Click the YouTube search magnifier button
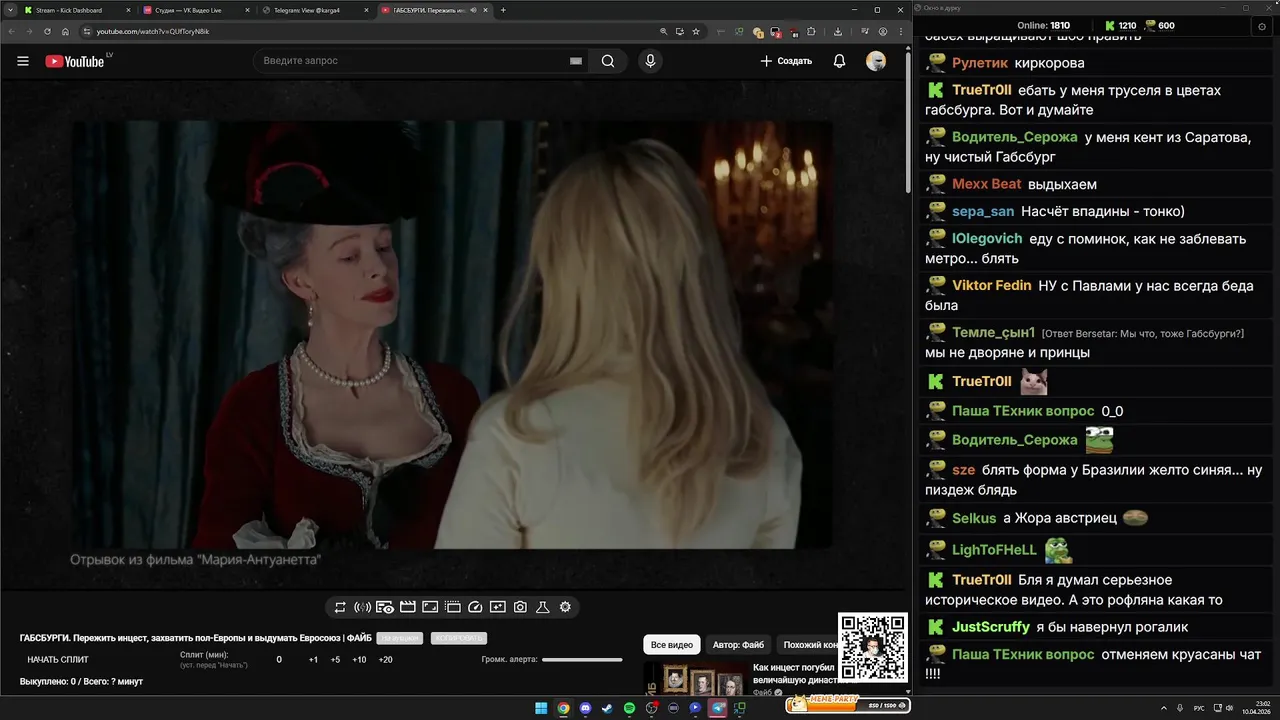 (608, 61)
